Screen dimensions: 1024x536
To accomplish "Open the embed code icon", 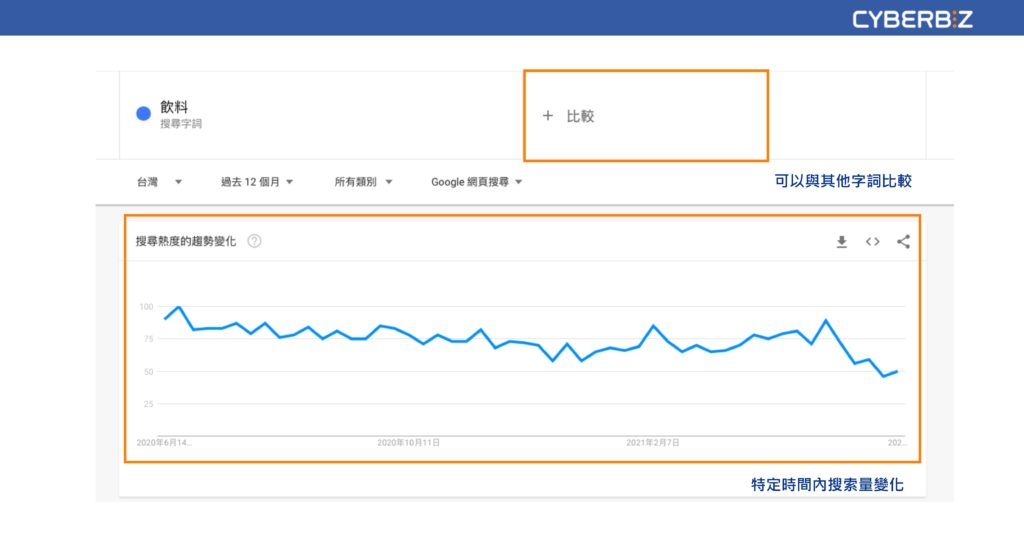I will pyautogui.click(x=873, y=241).
